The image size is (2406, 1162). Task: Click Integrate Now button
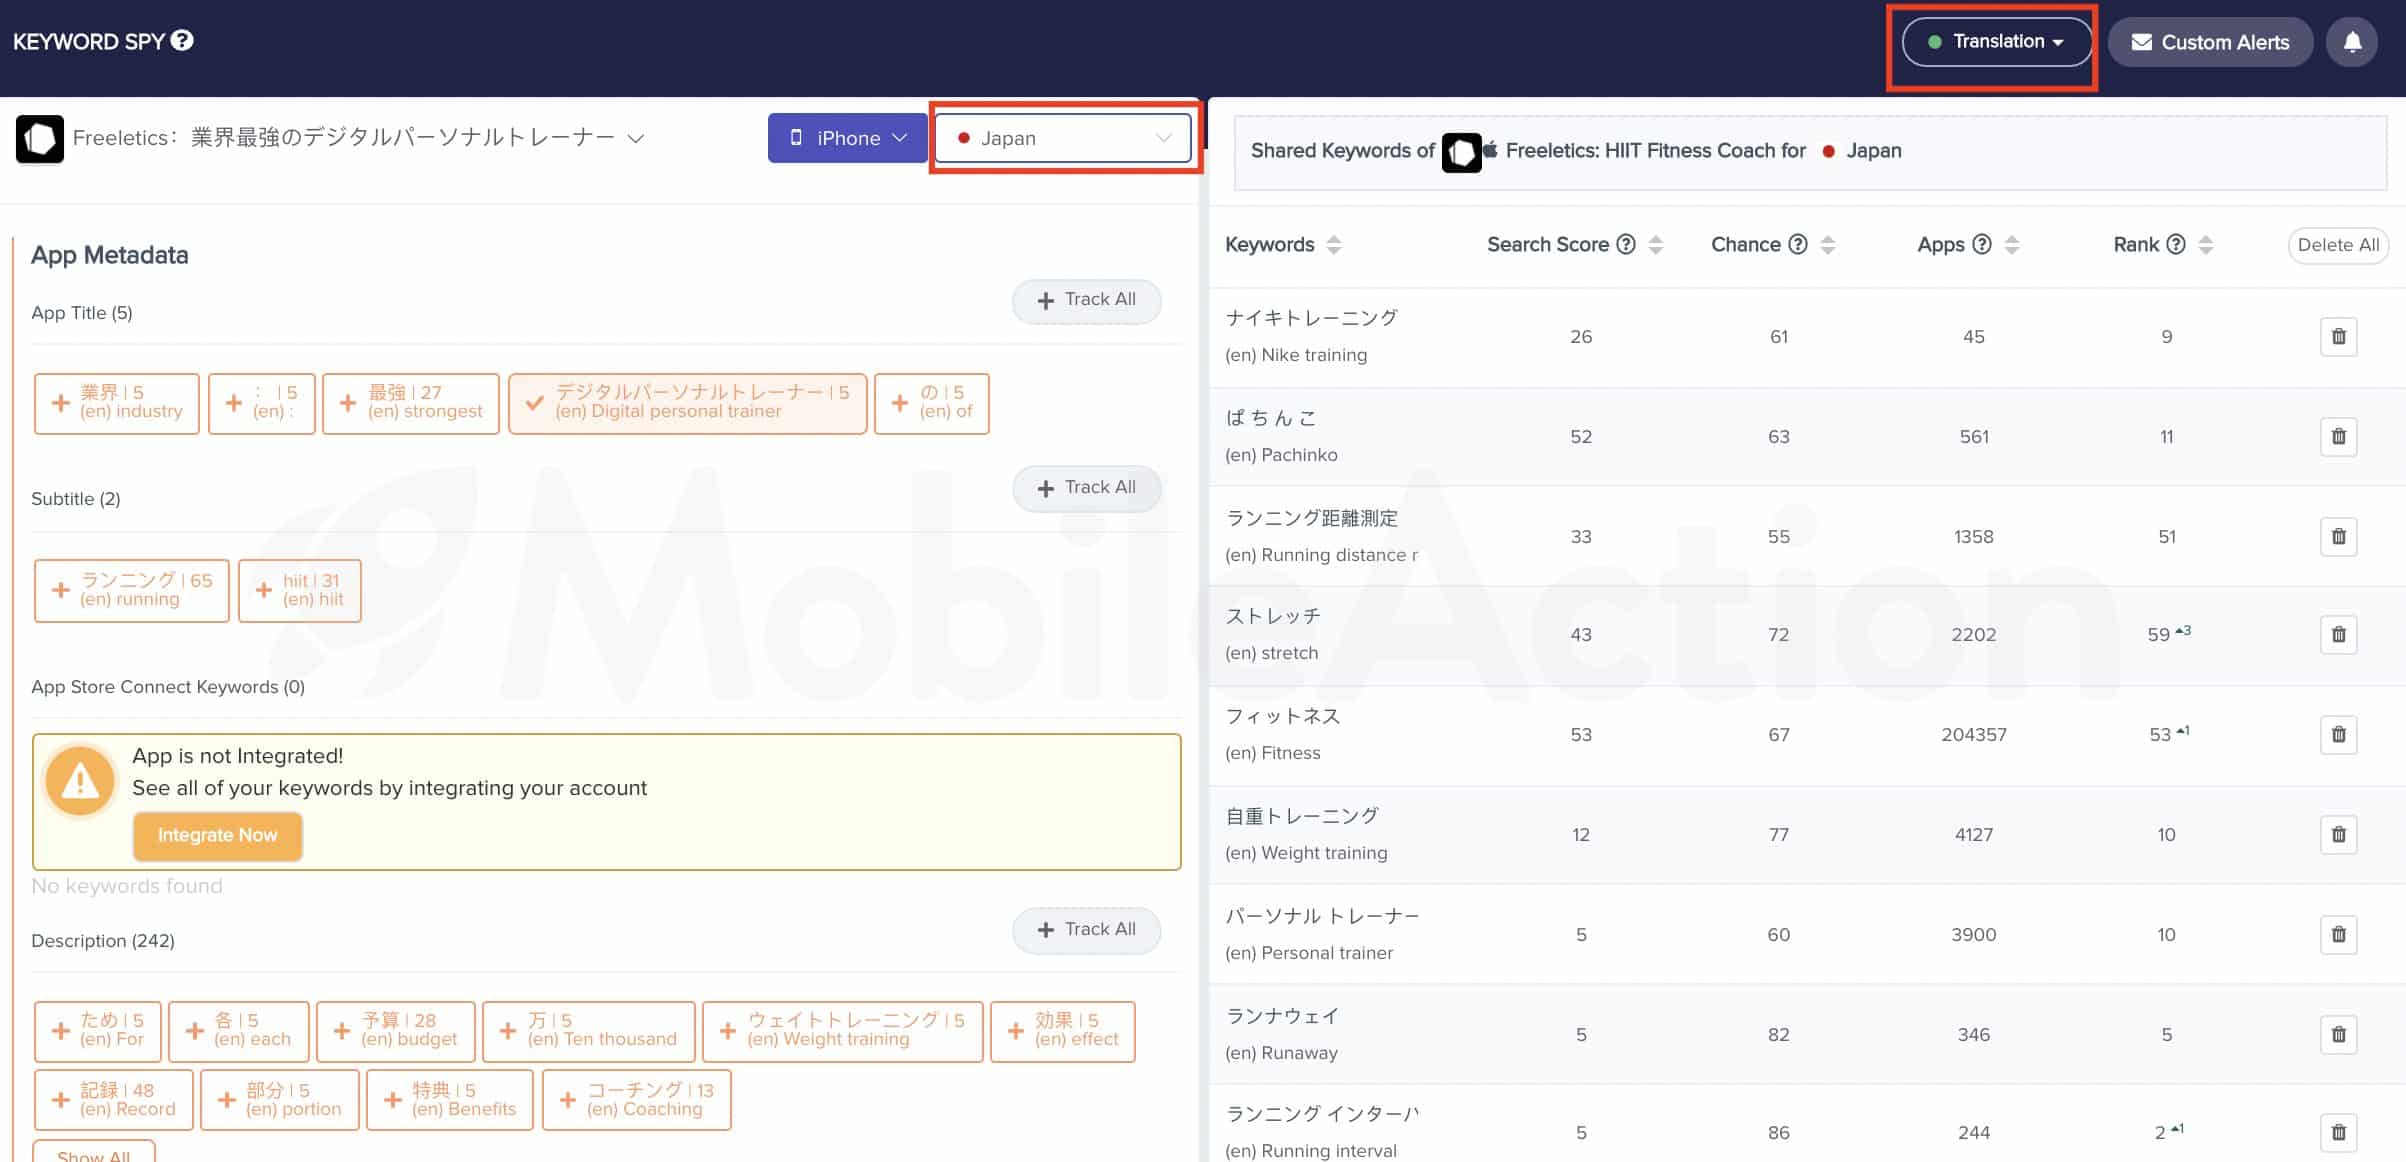(x=217, y=835)
